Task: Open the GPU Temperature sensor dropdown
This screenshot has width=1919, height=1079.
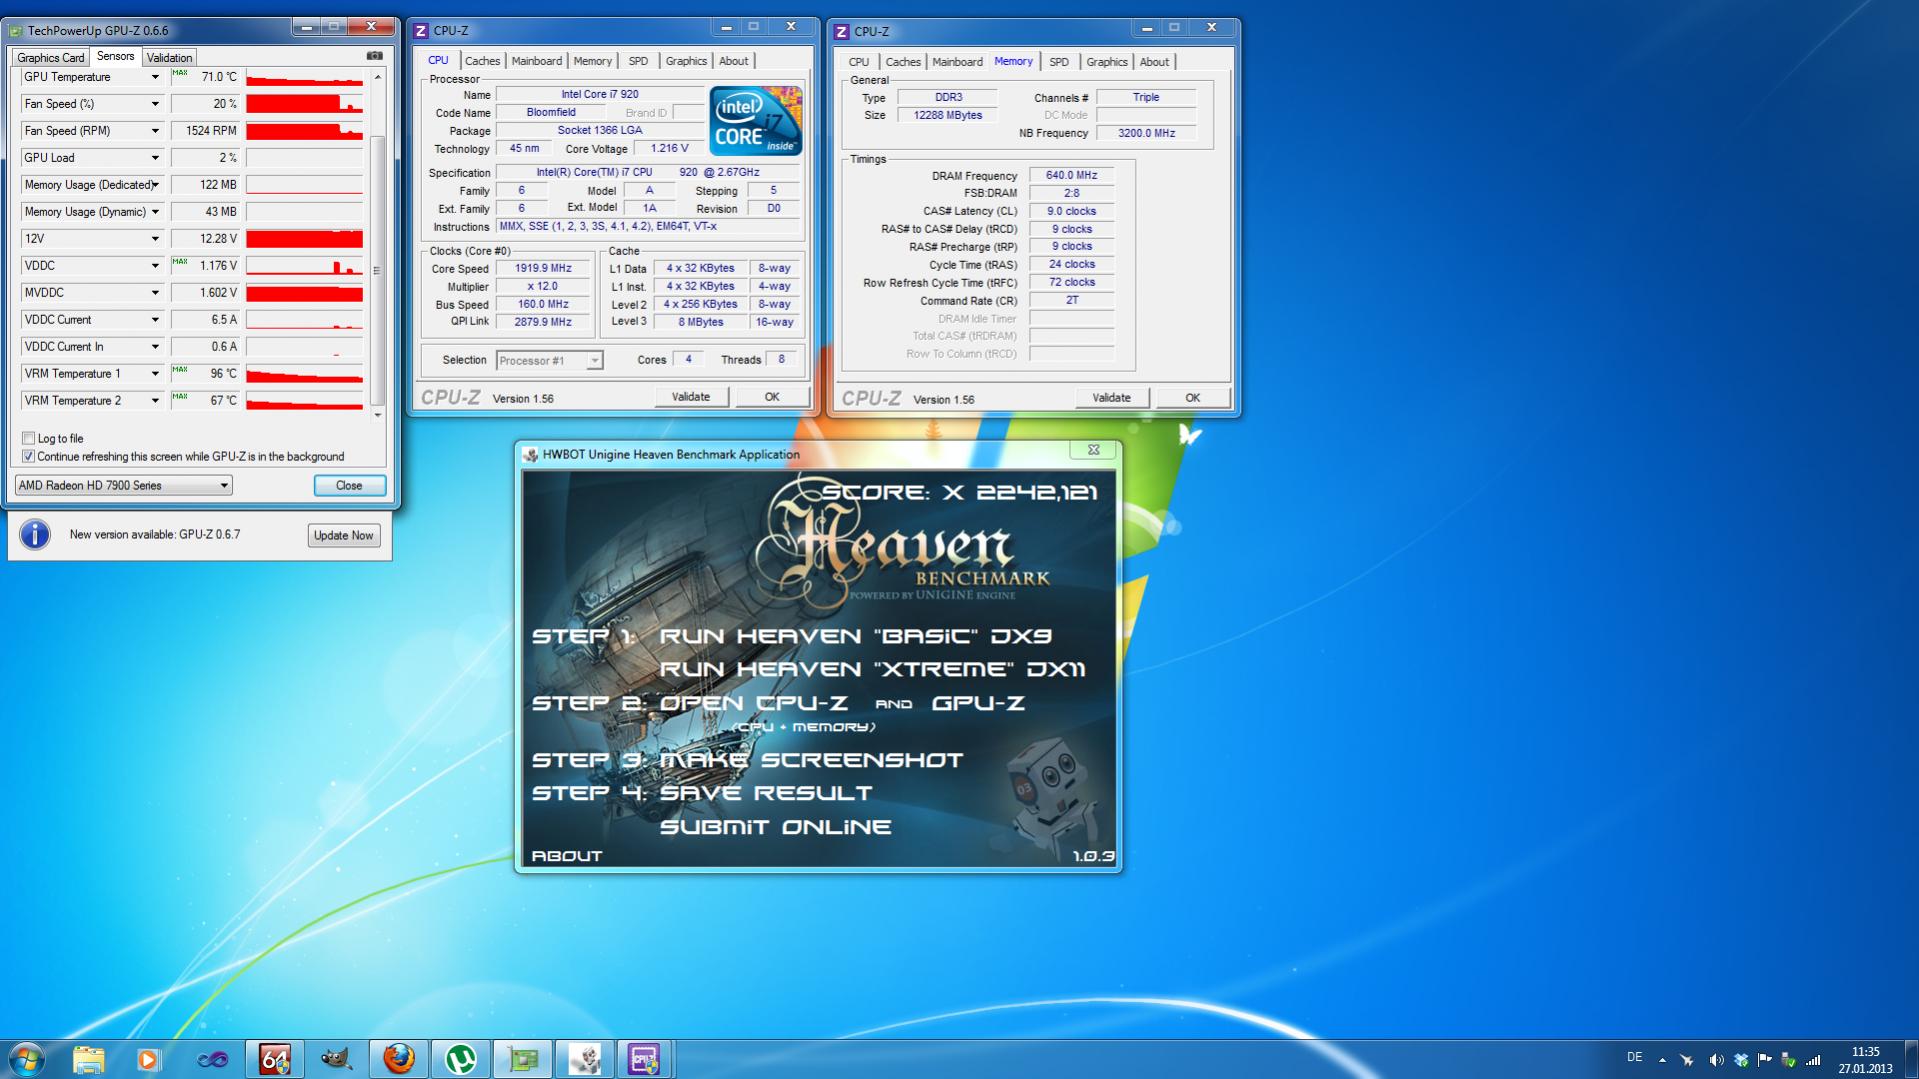Action: point(155,77)
